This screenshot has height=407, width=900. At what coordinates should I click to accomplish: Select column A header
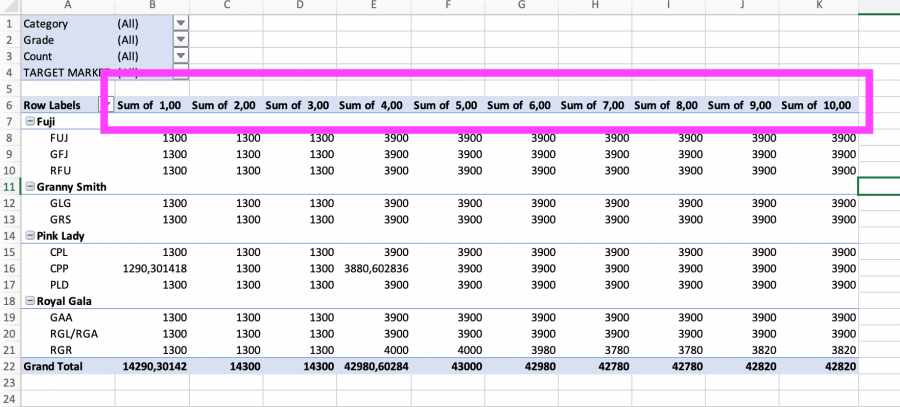coord(68,6)
